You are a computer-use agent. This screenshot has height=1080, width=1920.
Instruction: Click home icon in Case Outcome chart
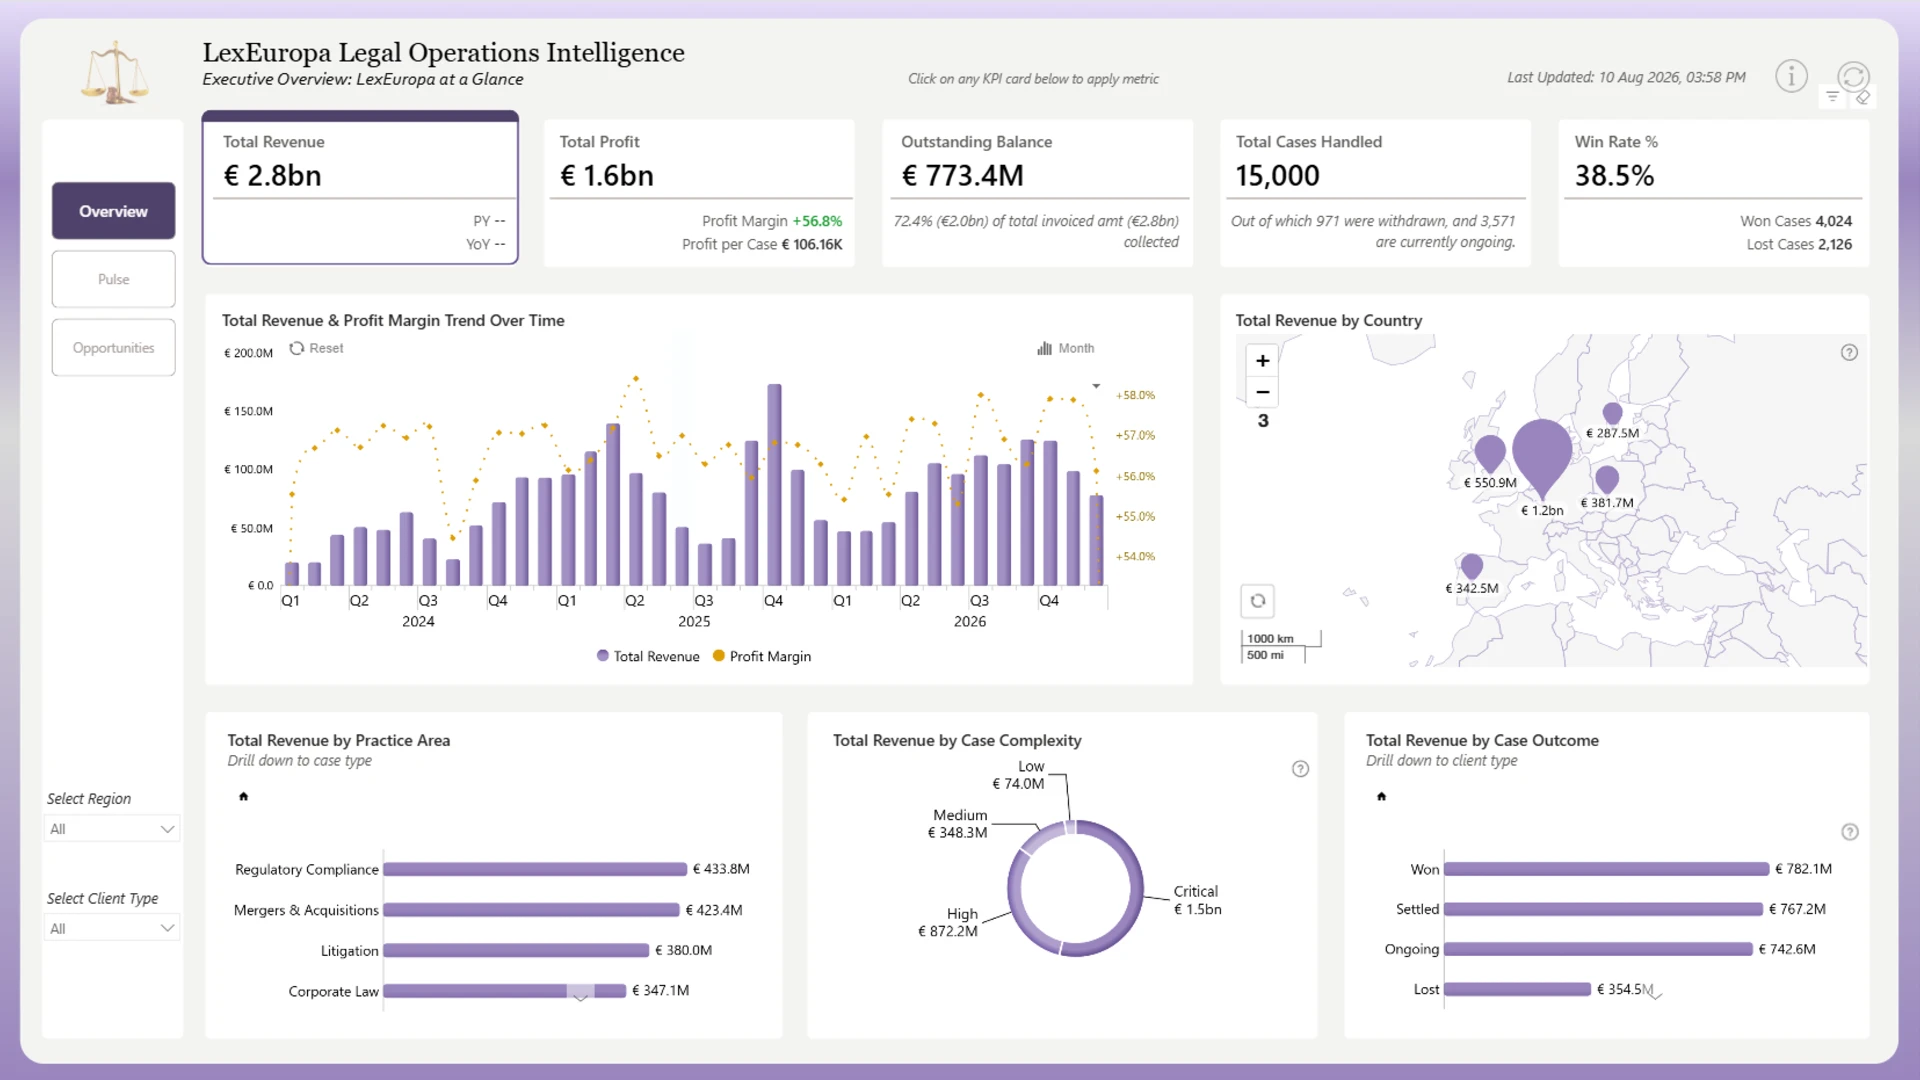(x=1381, y=797)
